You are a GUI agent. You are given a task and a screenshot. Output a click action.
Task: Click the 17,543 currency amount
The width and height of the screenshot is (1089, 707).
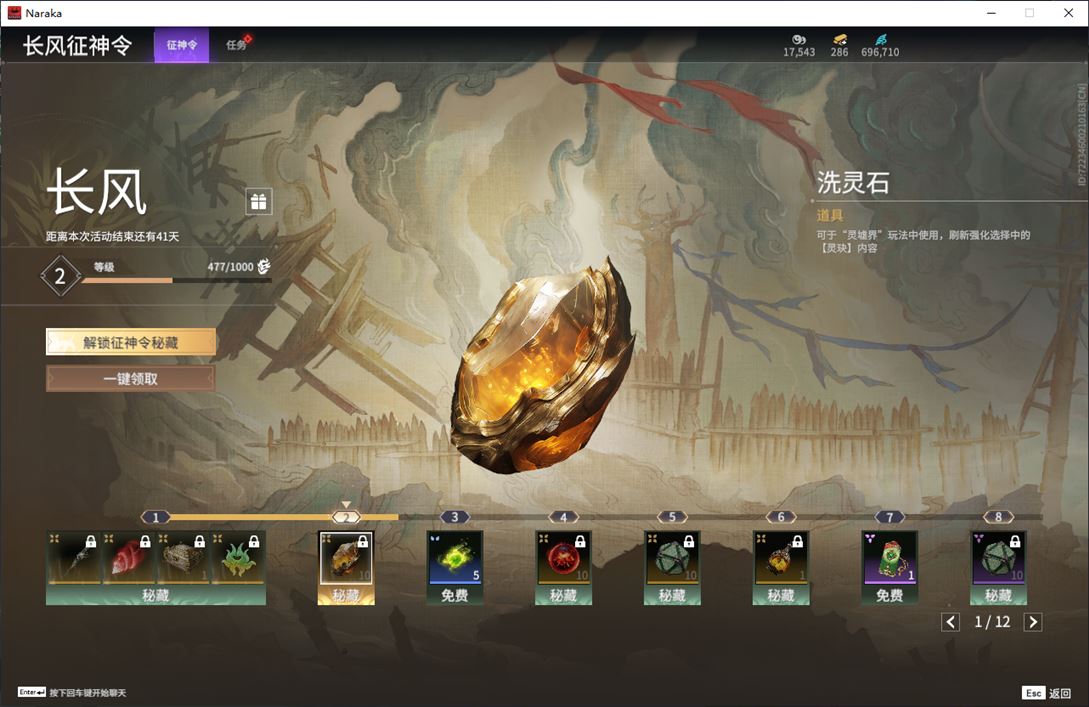click(799, 52)
